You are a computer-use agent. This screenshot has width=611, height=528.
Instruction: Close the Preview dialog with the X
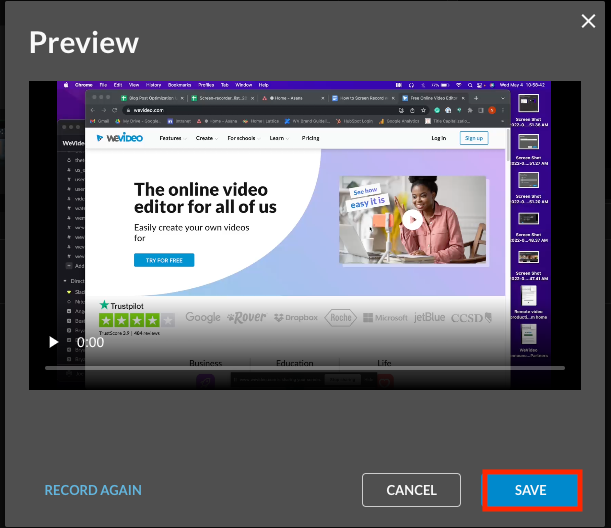click(x=588, y=21)
